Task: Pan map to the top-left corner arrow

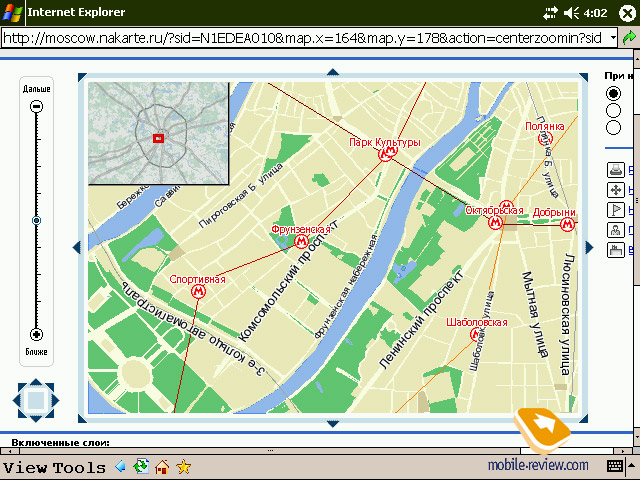Action: (82, 77)
